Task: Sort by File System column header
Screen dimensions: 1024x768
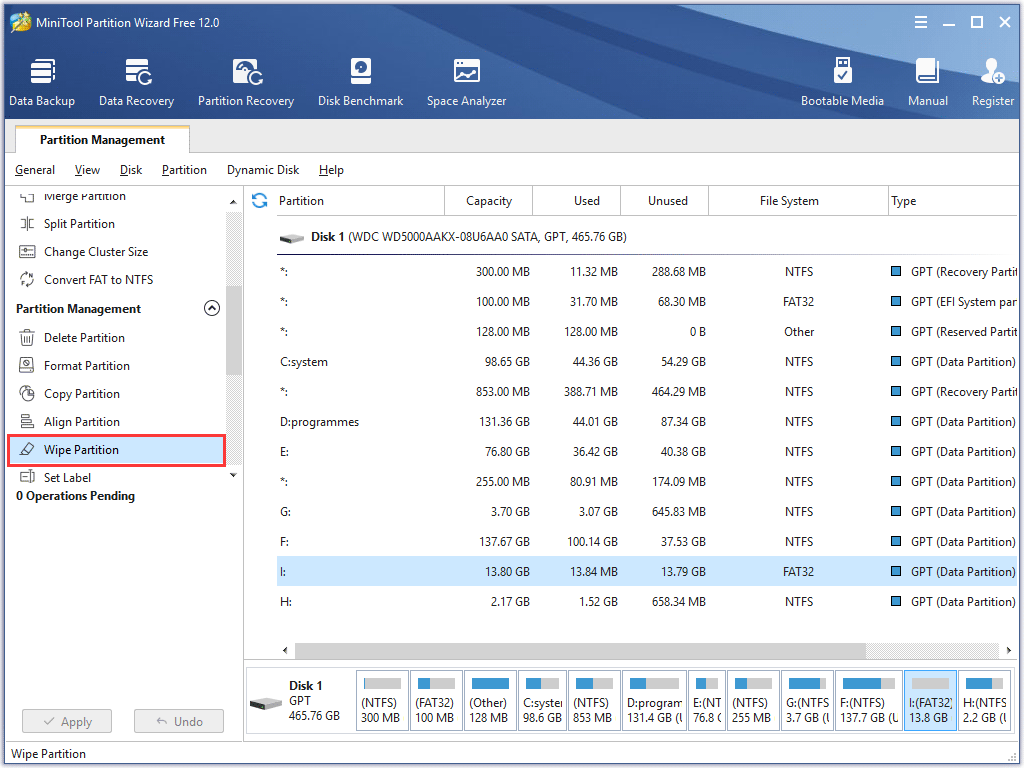Action: 798,201
